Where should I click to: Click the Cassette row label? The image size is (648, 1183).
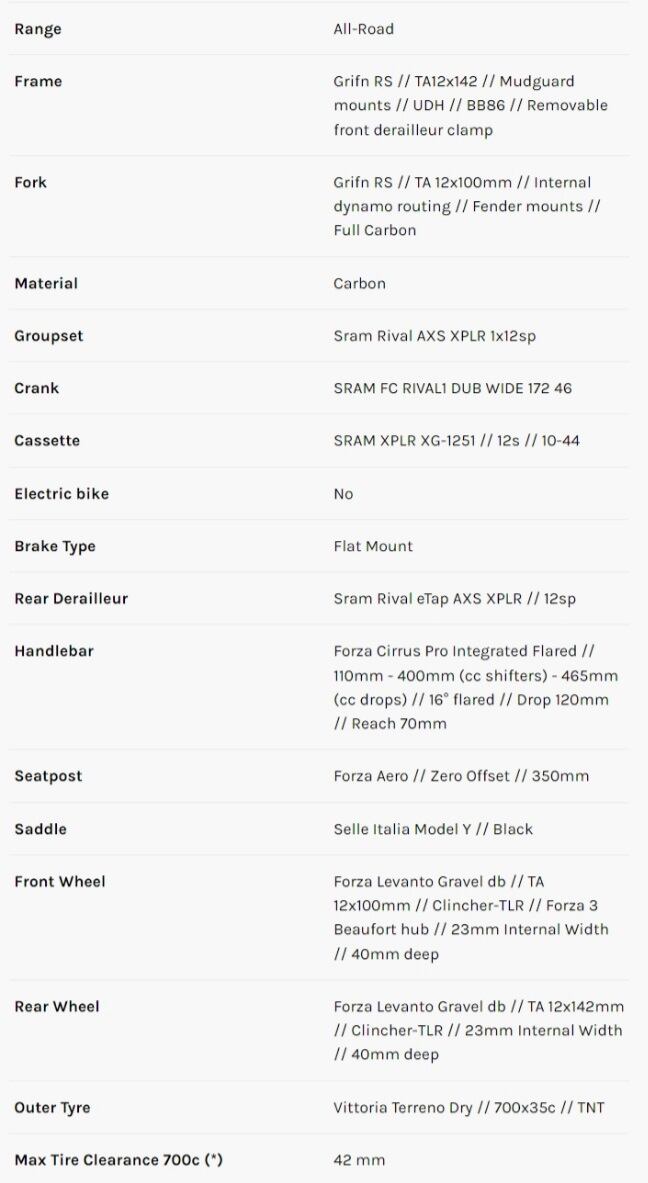[47, 440]
